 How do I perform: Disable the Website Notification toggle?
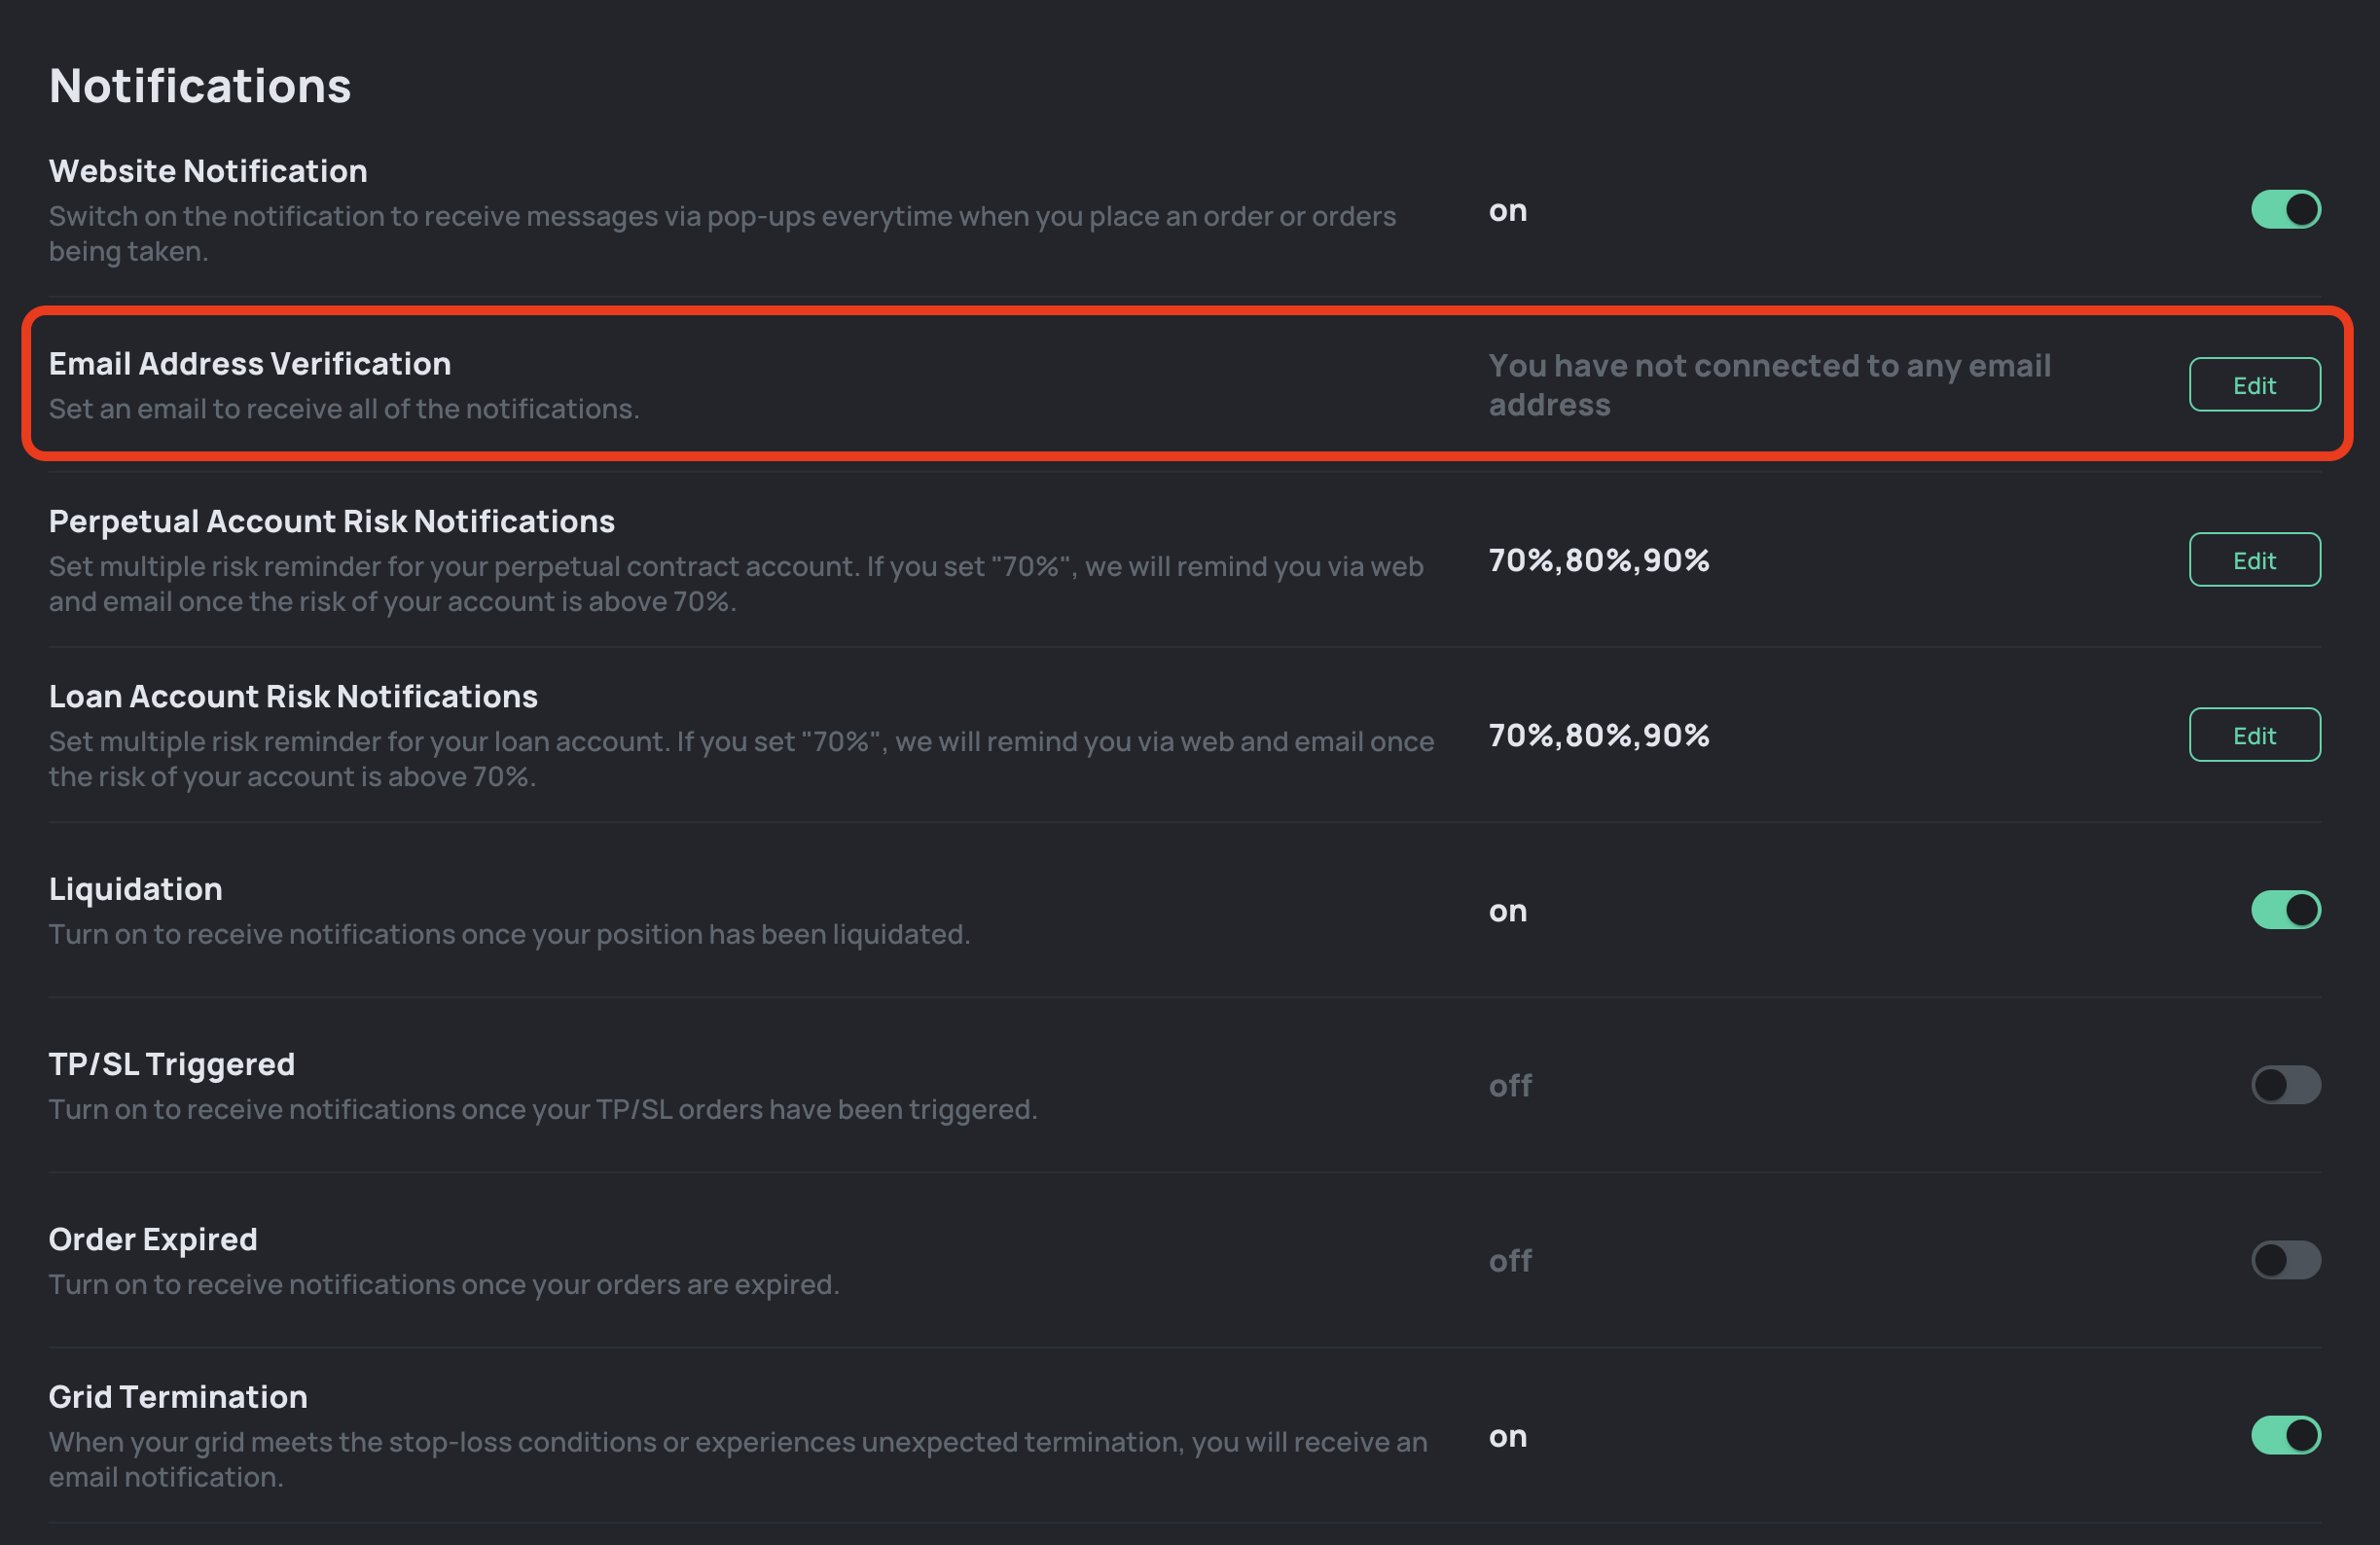coord(2285,210)
